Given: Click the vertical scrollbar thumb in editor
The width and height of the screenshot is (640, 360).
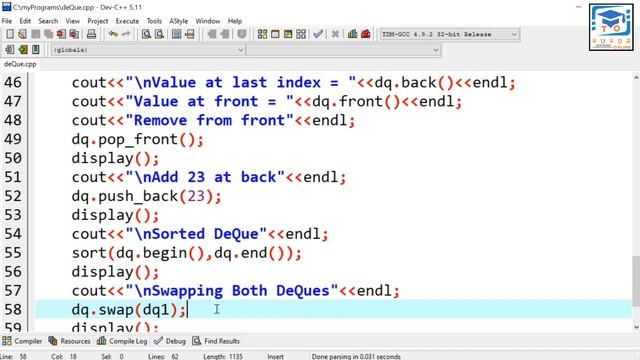Looking at the screenshot, I should [636, 281].
